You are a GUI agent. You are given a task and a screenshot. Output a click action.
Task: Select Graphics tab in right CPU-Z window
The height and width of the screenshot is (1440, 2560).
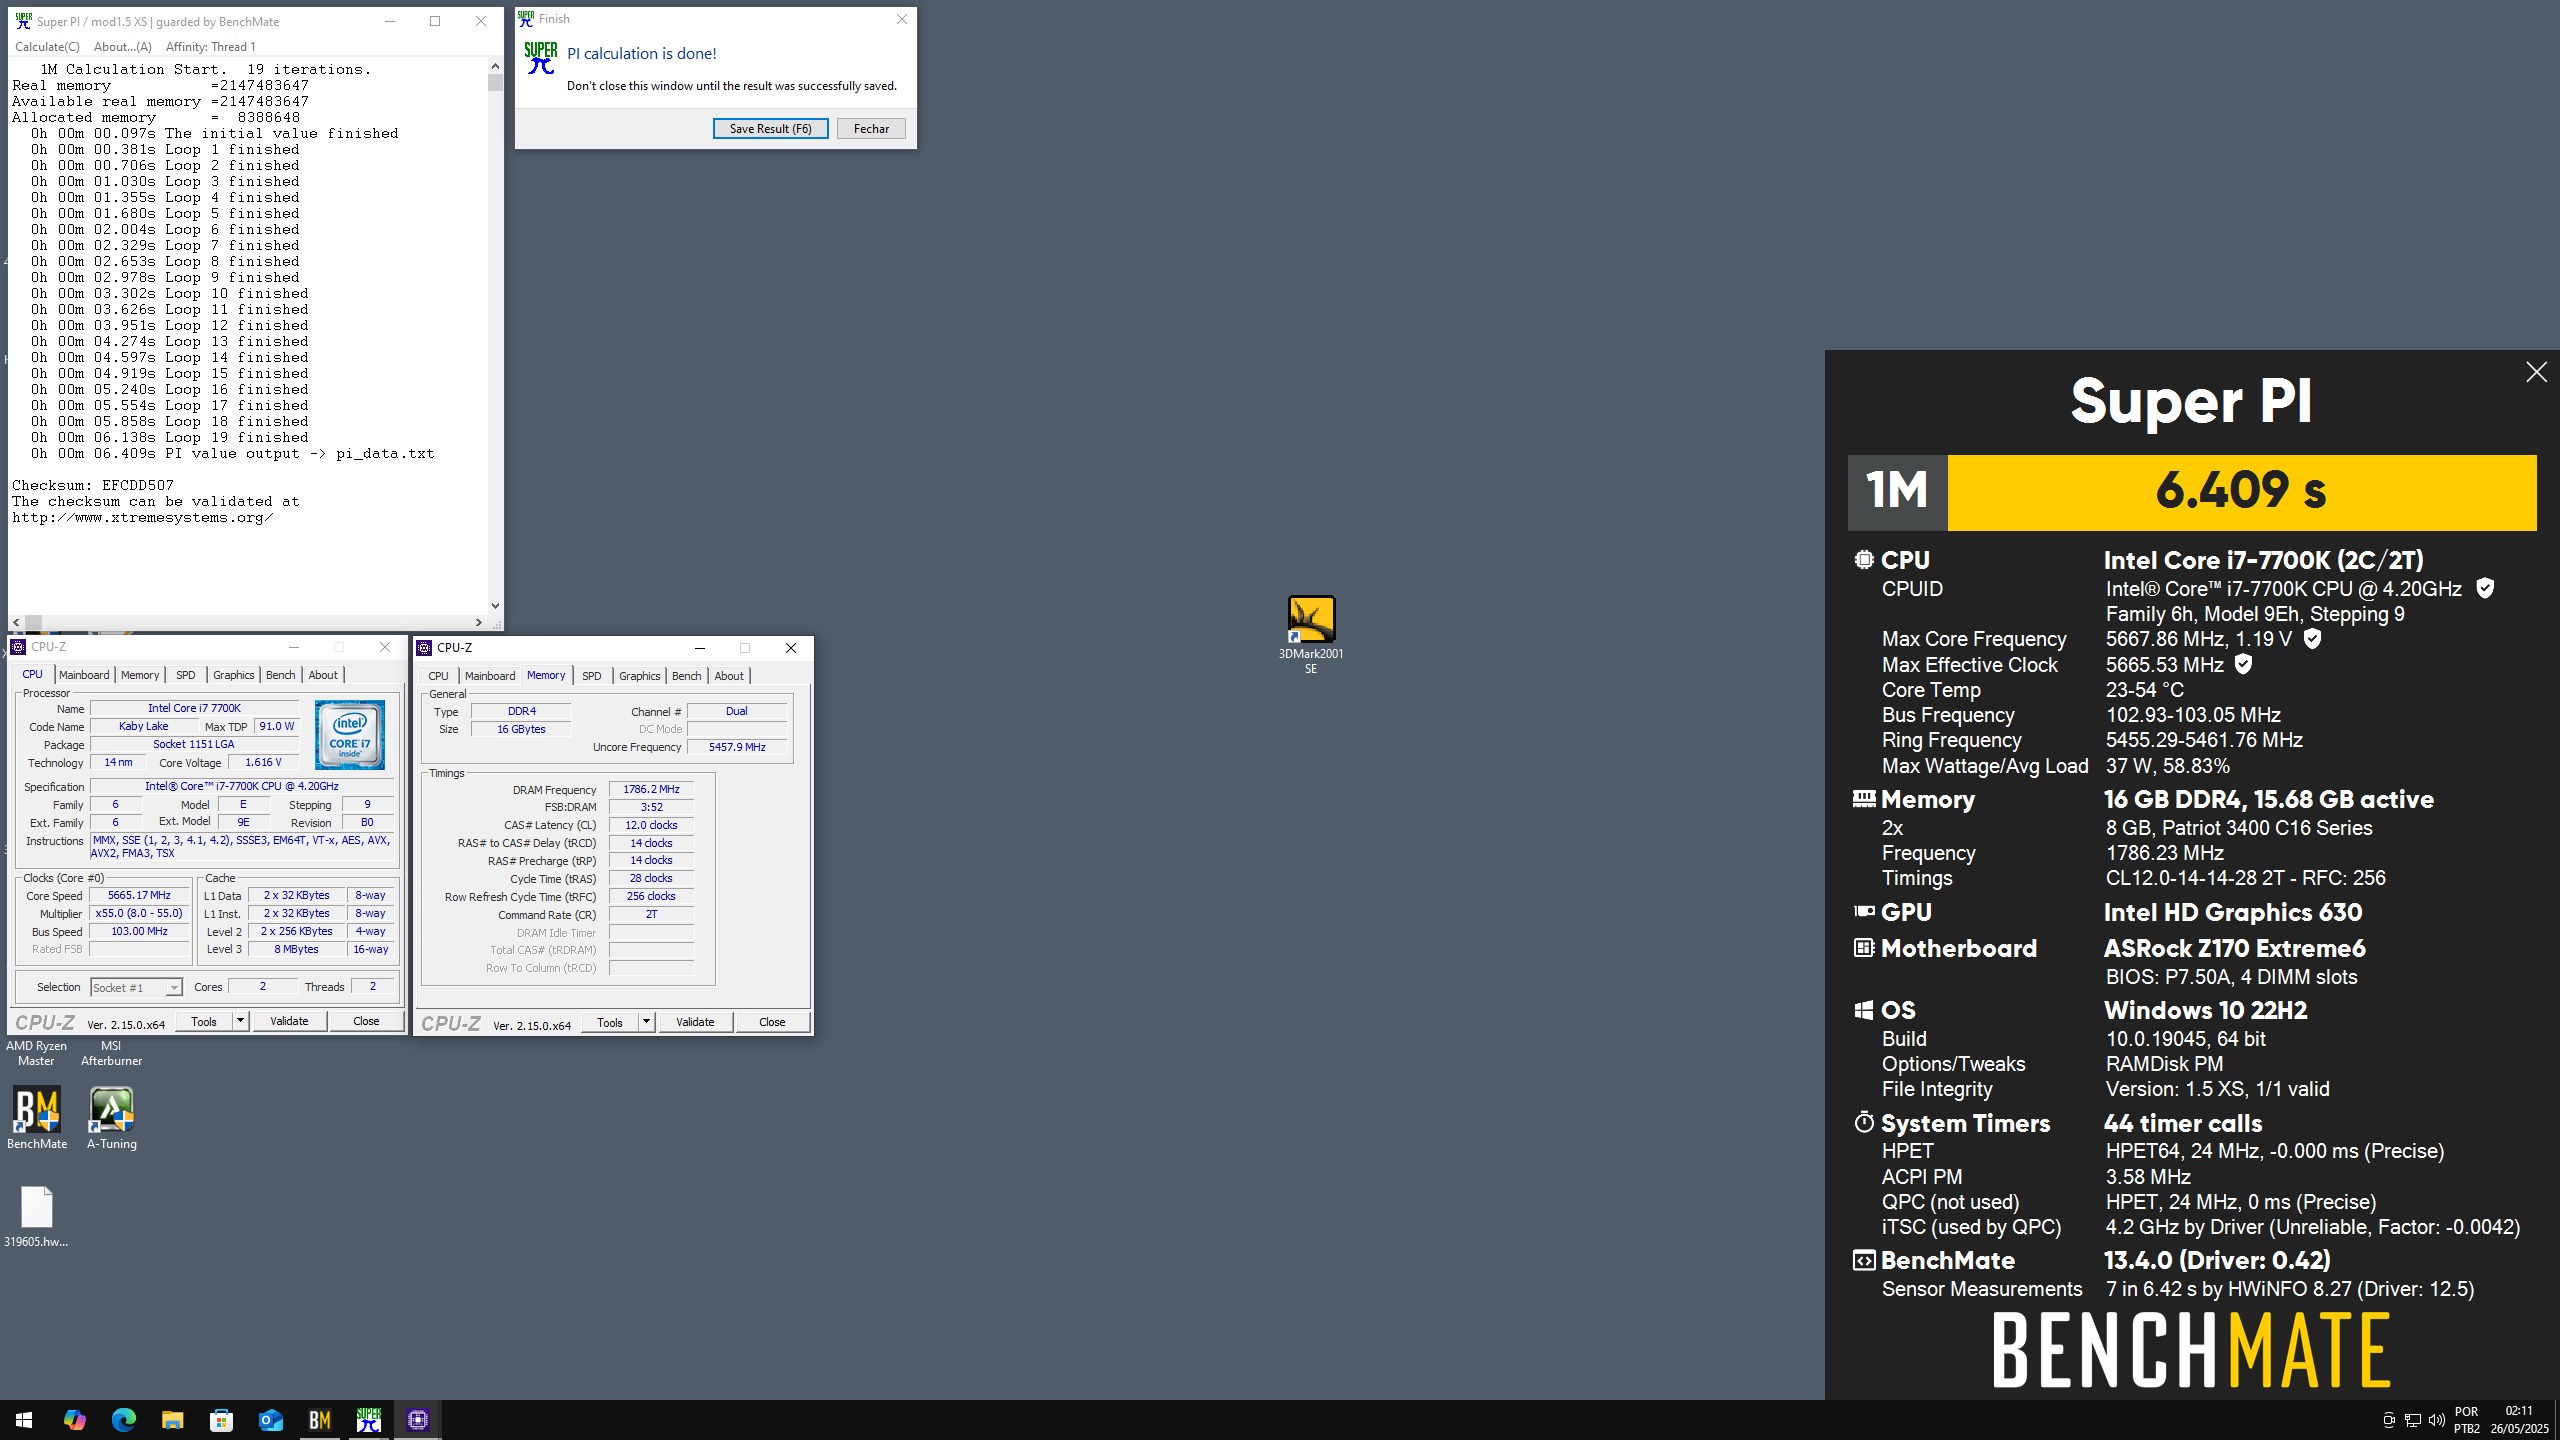click(640, 676)
